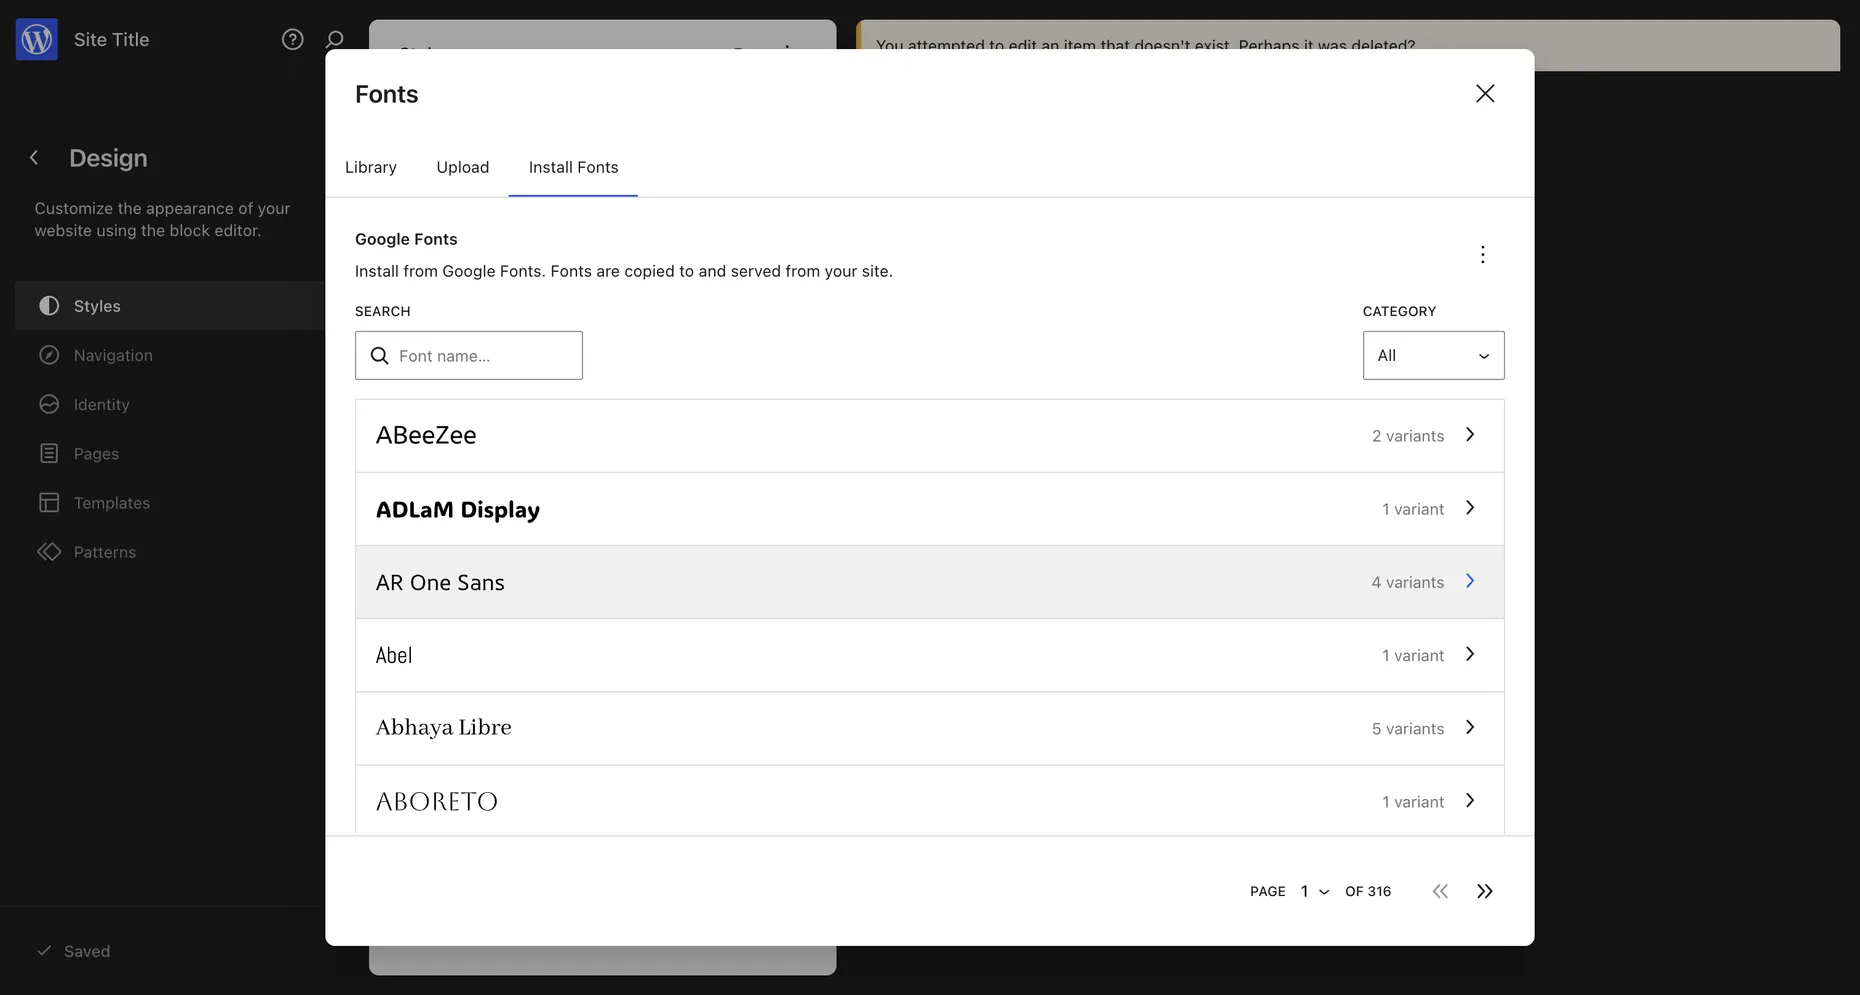
Task: Open Patterns in the Design menu
Action: pyautogui.click(x=170, y=552)
